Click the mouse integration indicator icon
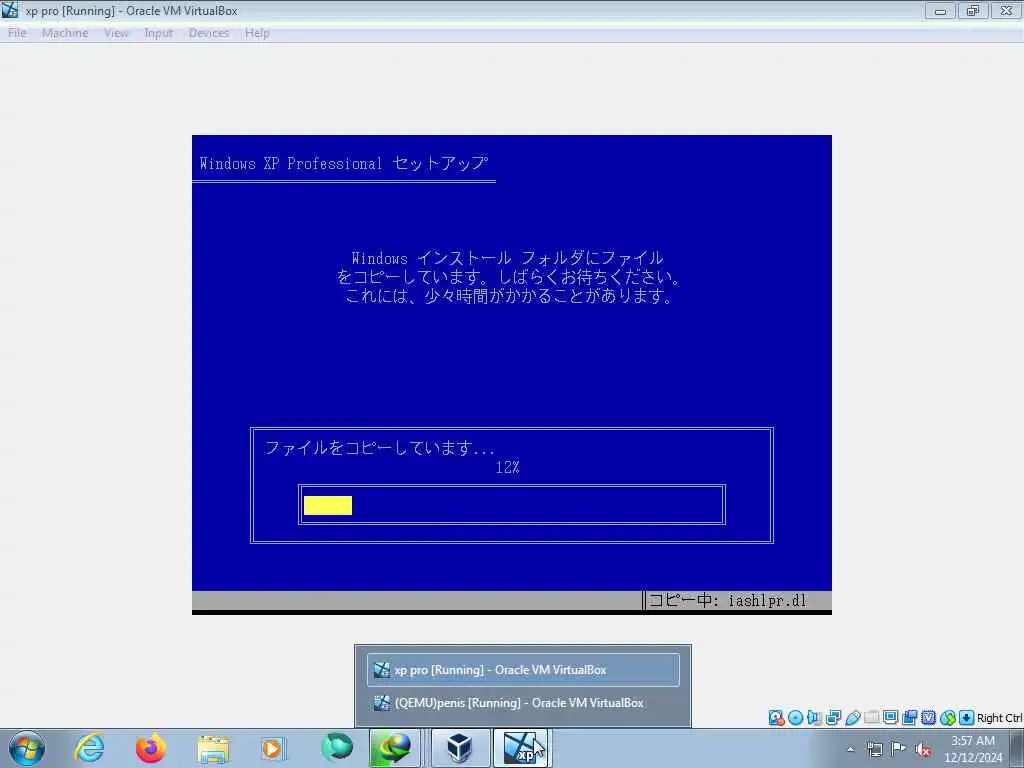 pos(948,718)
